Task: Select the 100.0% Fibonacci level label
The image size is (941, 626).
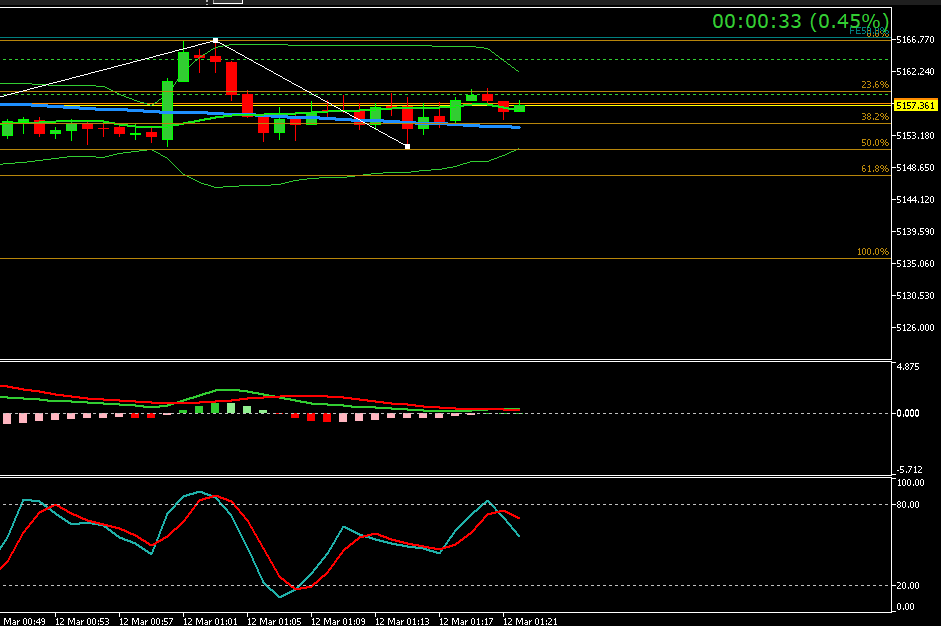Action: tap(872, 252)
